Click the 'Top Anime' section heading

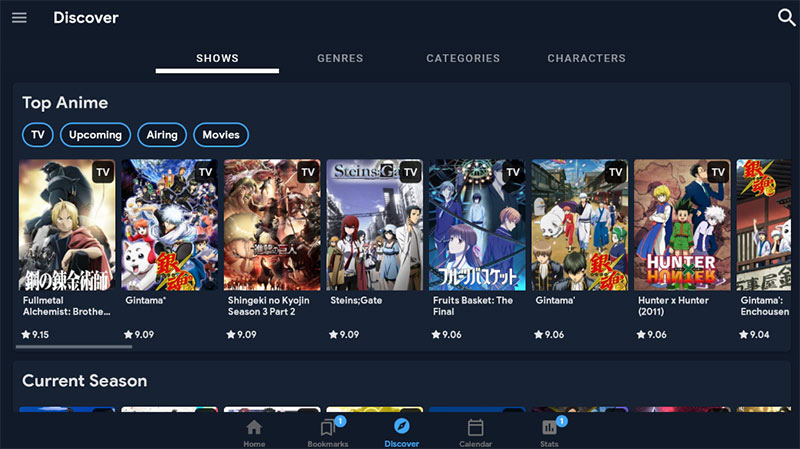point(65,103)
